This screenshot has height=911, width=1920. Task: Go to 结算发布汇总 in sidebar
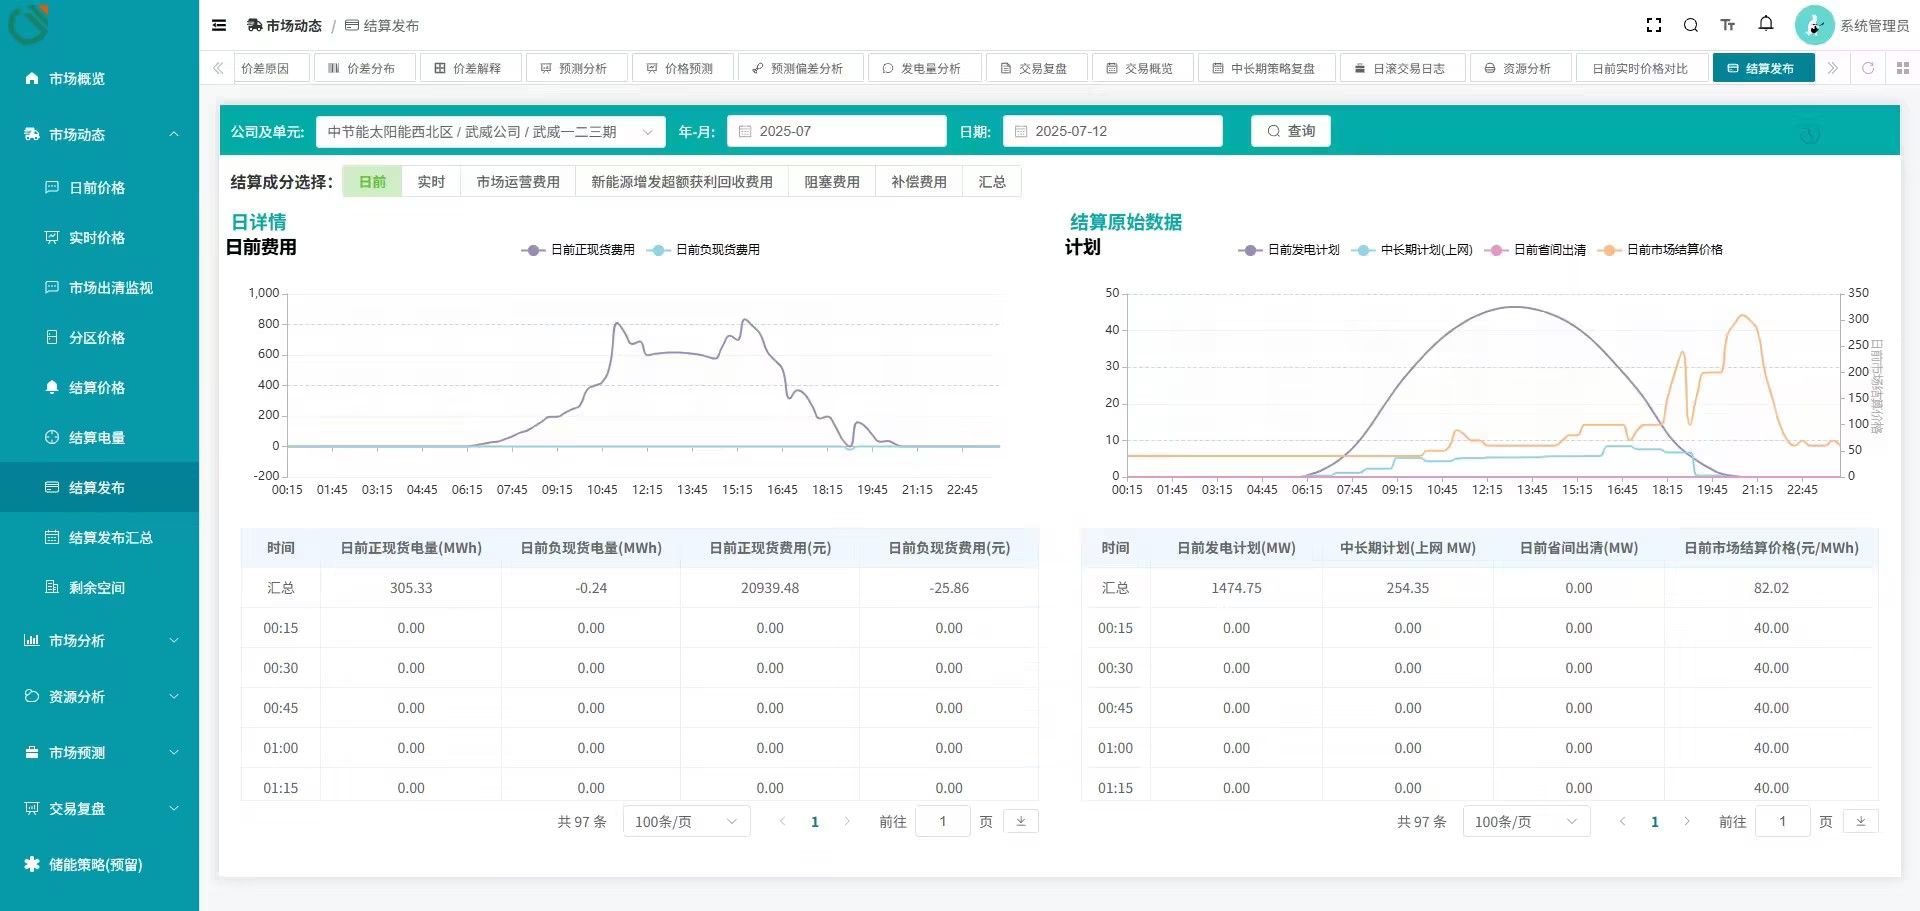pyautogui.click(x=110, y=538)
